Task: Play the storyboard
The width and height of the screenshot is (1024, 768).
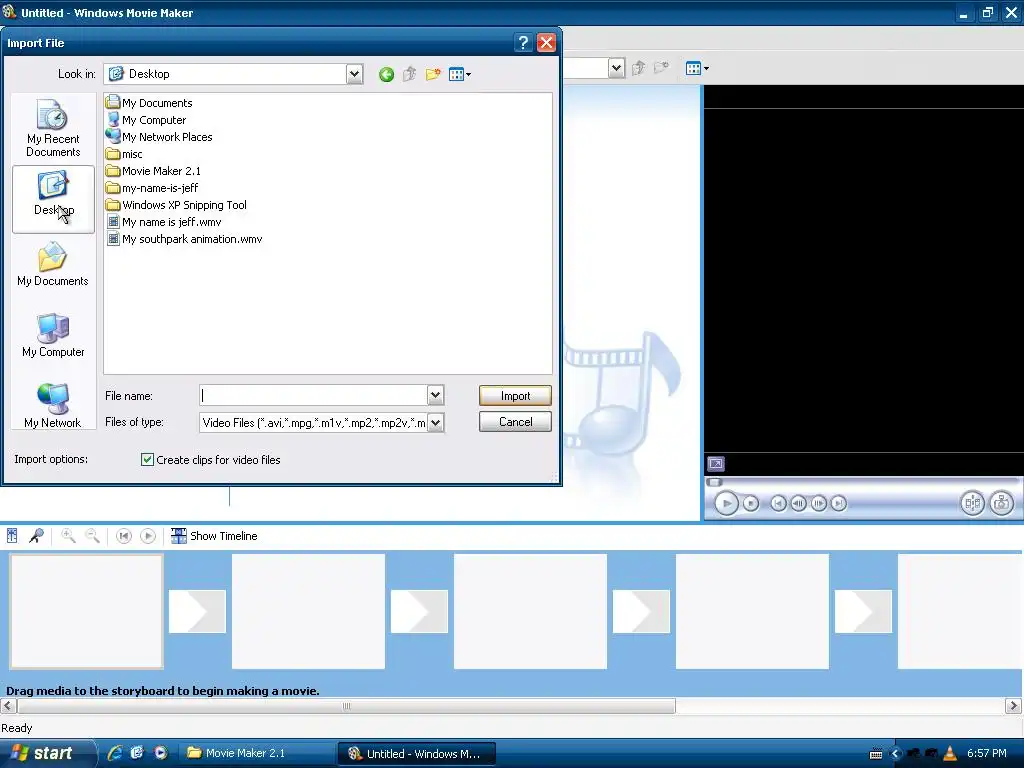Action: (x=148, y=536)
